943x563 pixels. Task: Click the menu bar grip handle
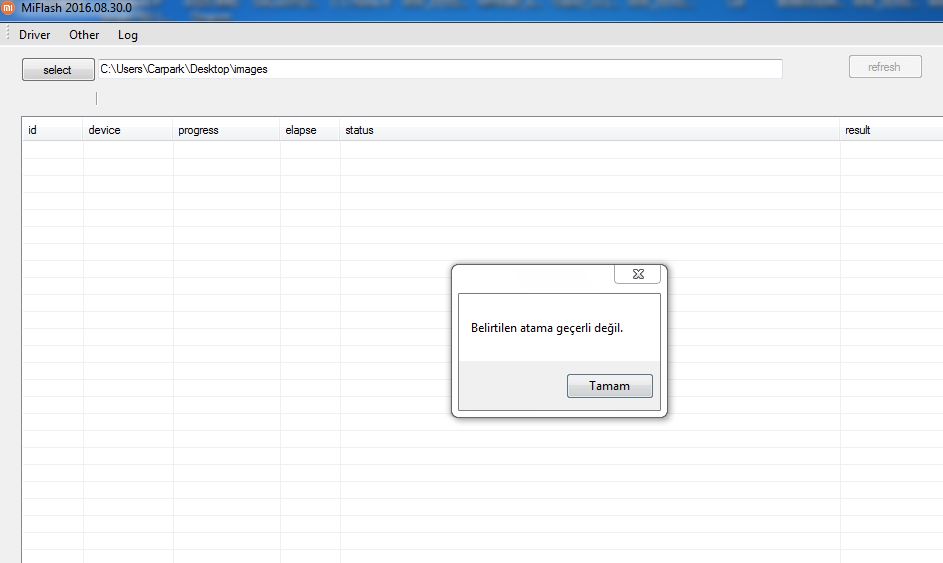7,34
